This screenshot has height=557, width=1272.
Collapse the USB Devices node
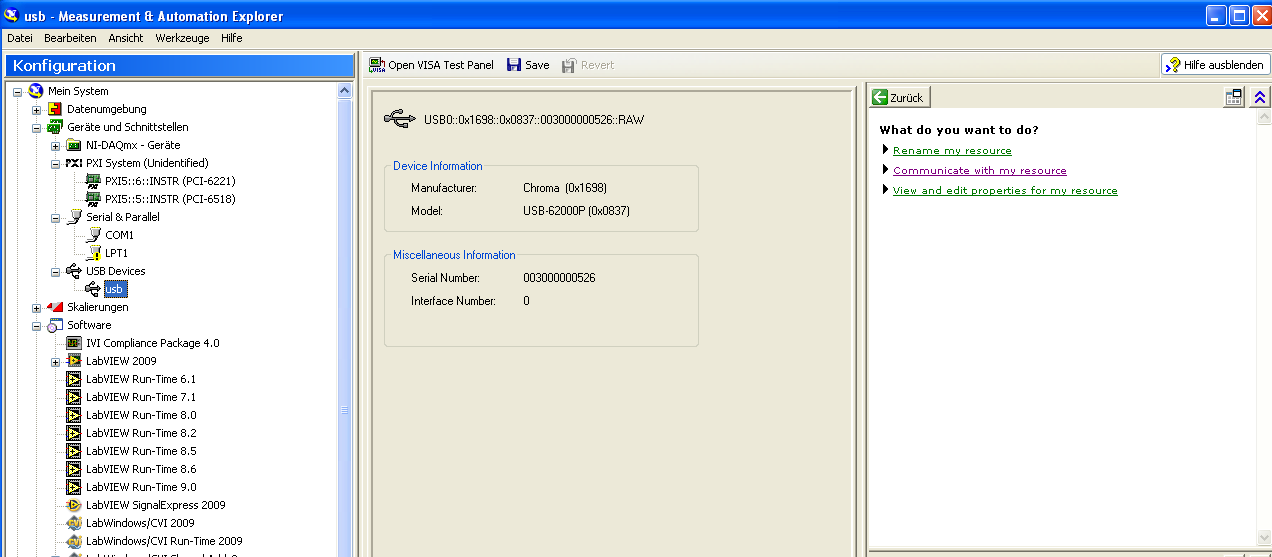point(55,271)
